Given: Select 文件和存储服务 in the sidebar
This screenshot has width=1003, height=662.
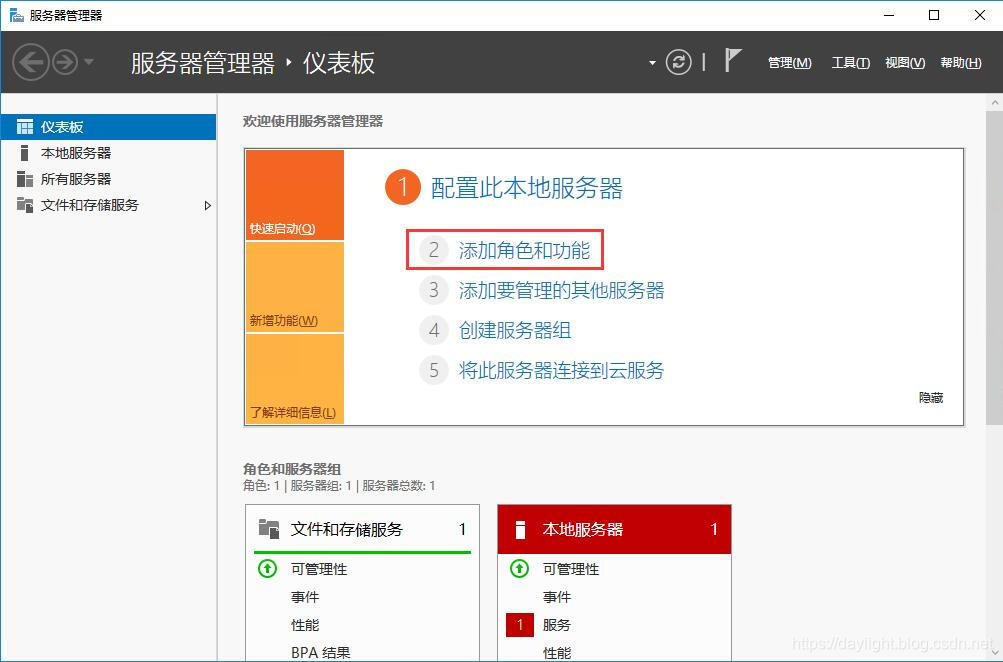Looking at the screenshot, I should click(108, 205).
